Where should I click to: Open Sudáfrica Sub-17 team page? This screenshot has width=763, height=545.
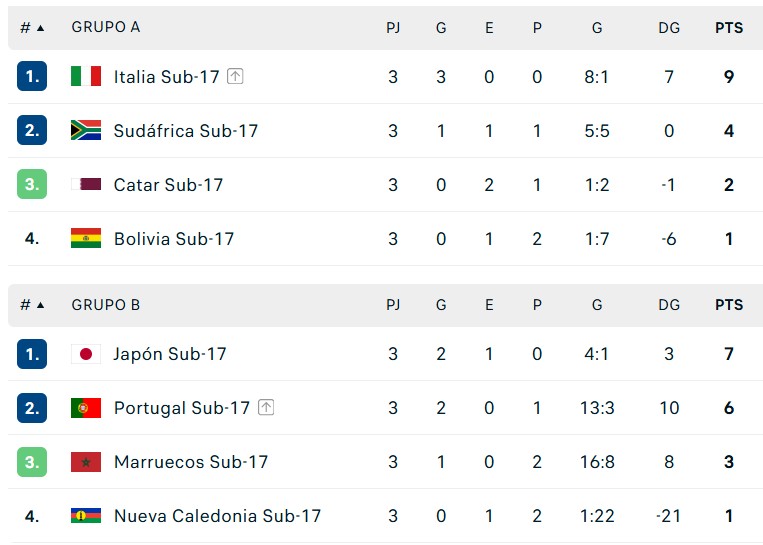coord(186,131)
